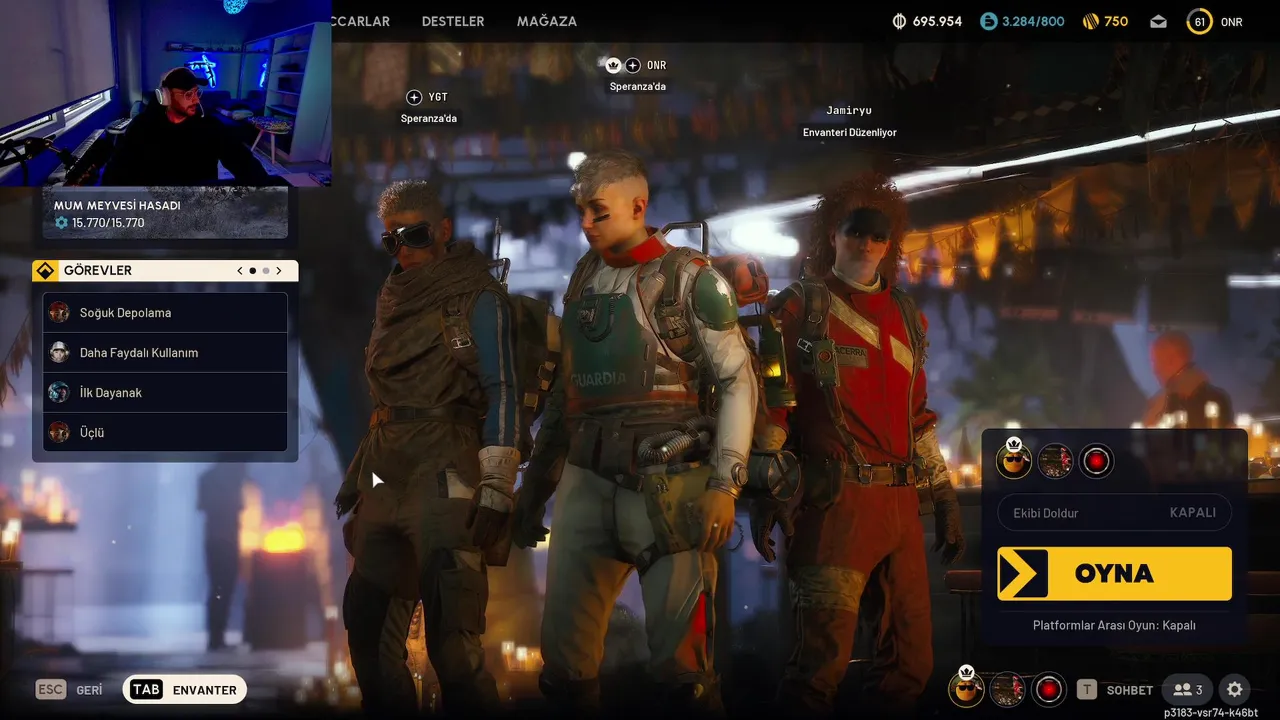Toggle Ekibi Doldur squad fill setting

click(1114, 512)
